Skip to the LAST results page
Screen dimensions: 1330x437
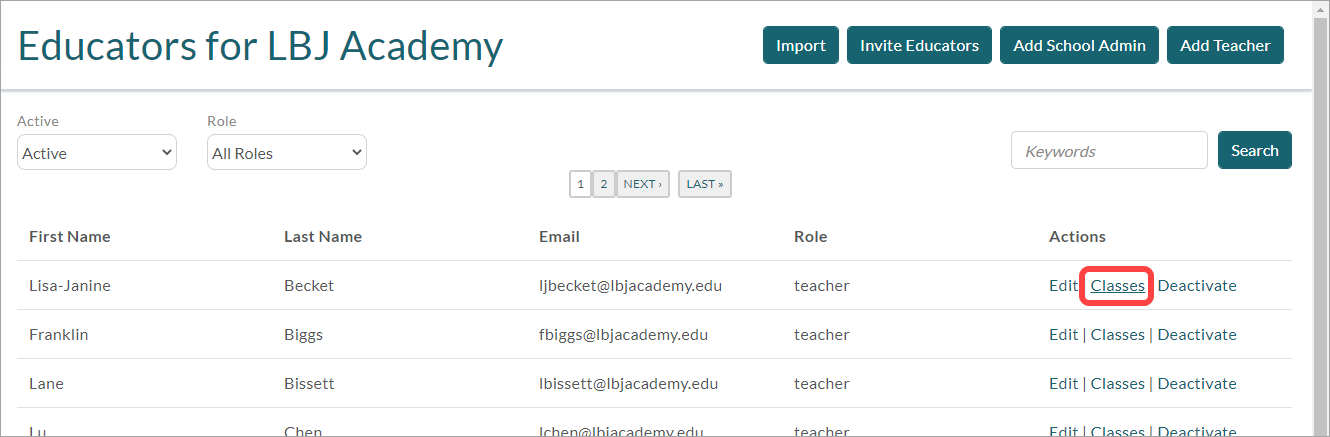click(x=704, y=184)
